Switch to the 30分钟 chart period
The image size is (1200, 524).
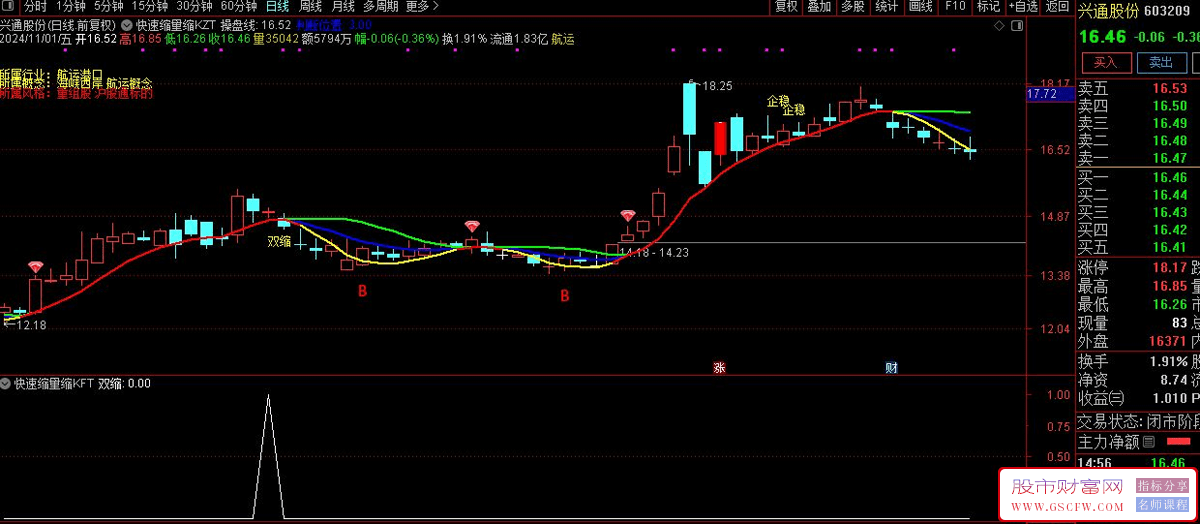[194, 6]
